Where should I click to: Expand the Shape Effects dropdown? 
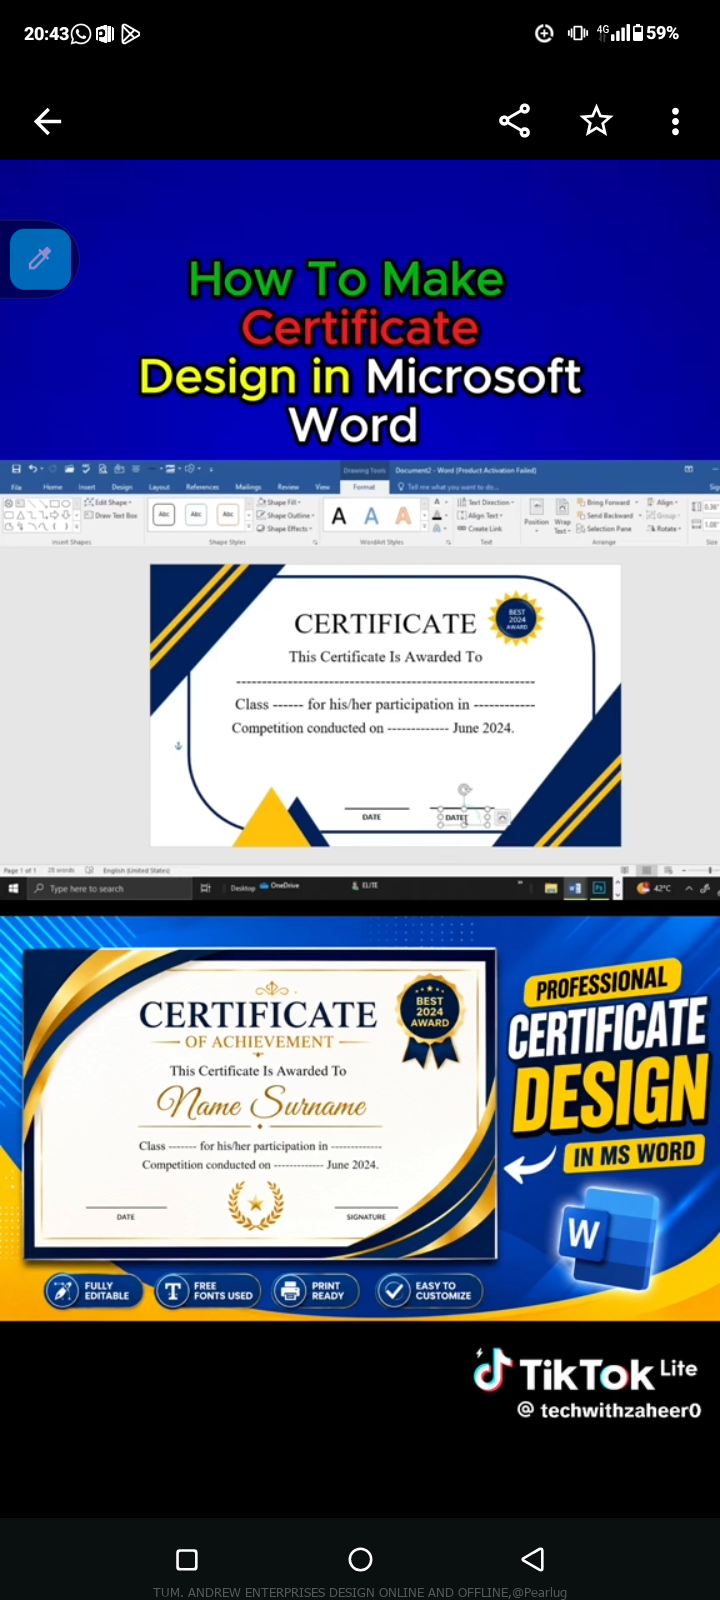(286, 528)
